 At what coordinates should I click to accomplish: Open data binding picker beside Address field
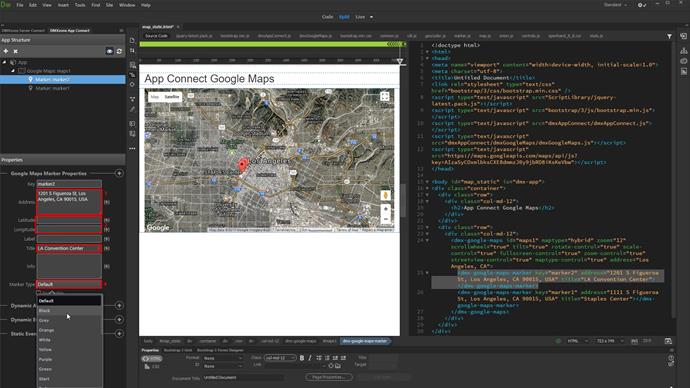106,202
